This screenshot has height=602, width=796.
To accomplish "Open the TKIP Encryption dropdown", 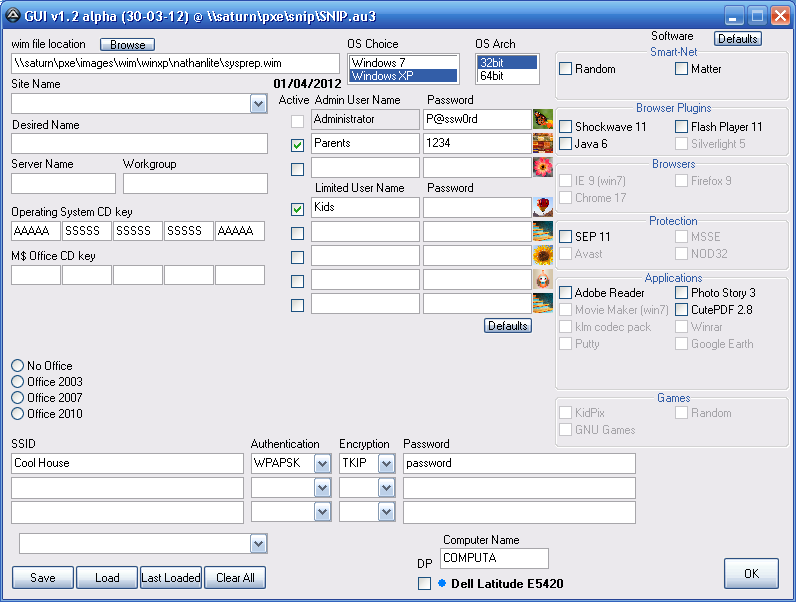I will click(x=386, y=463).
